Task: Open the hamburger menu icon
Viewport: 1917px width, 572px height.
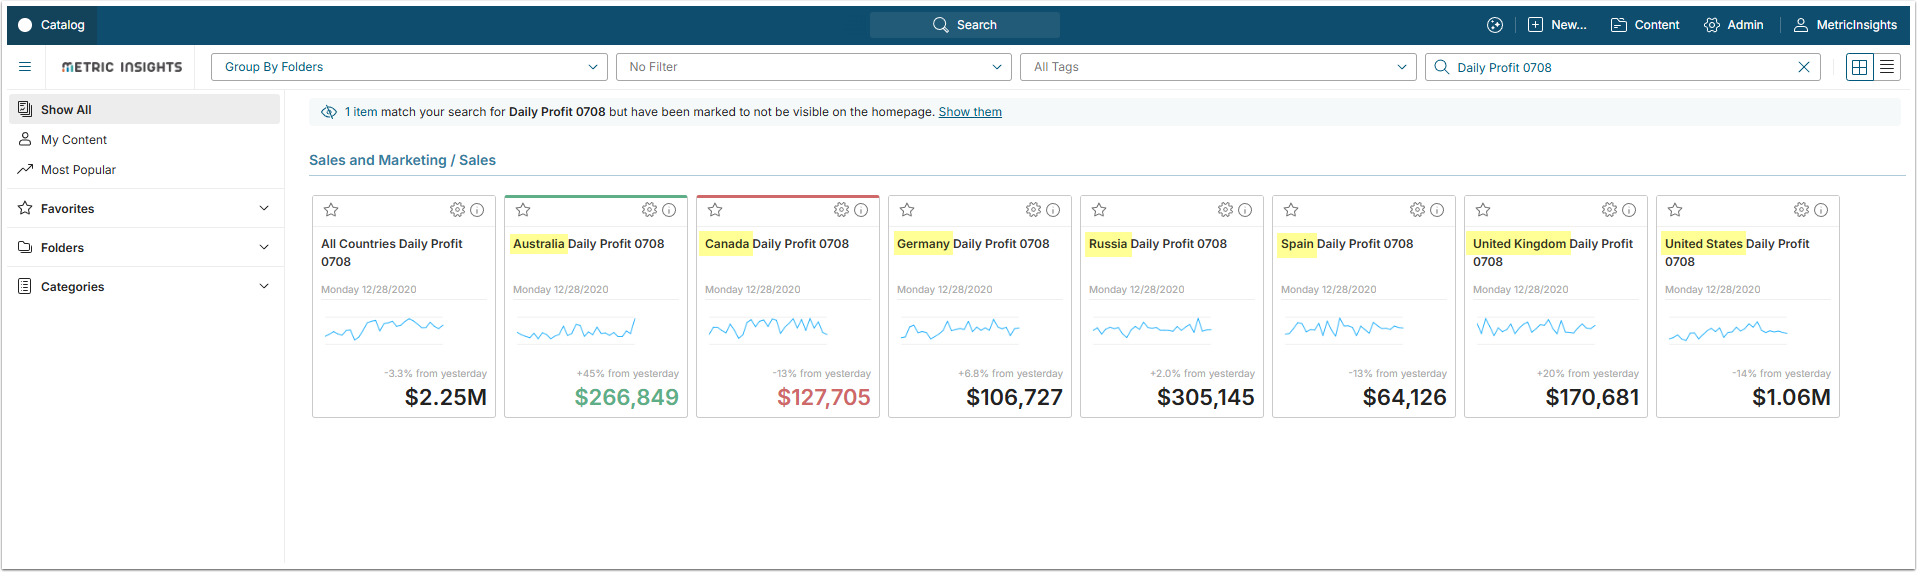Action: 25,67
